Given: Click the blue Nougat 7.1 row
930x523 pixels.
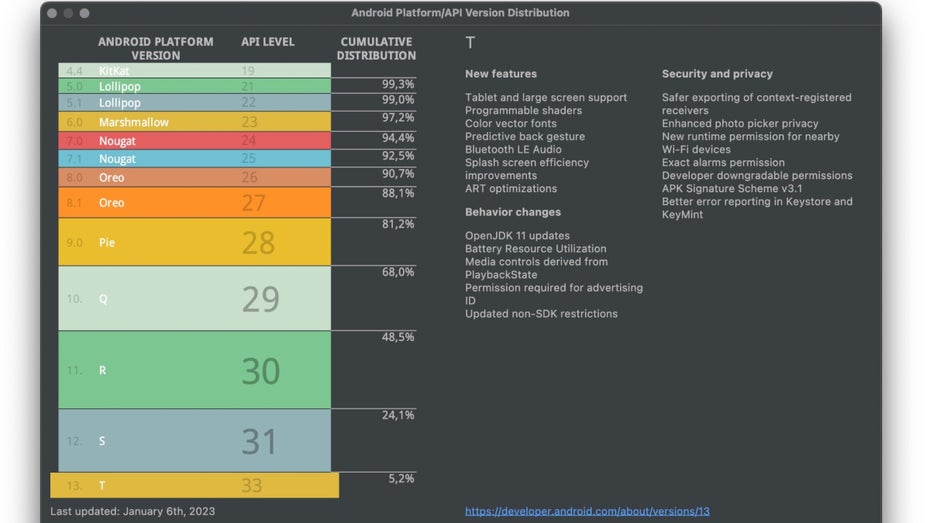Looking at the screenshot, I should click(194, 159).
